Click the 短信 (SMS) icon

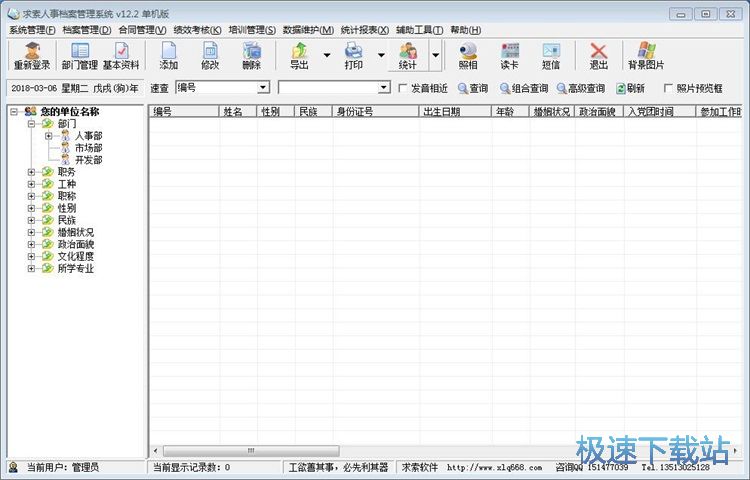551,56
